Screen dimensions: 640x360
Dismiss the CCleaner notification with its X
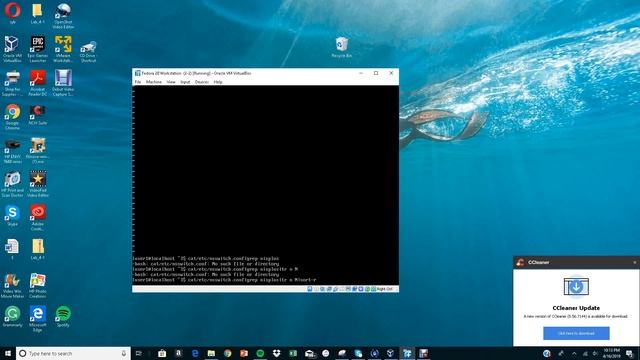pos(634,262)
